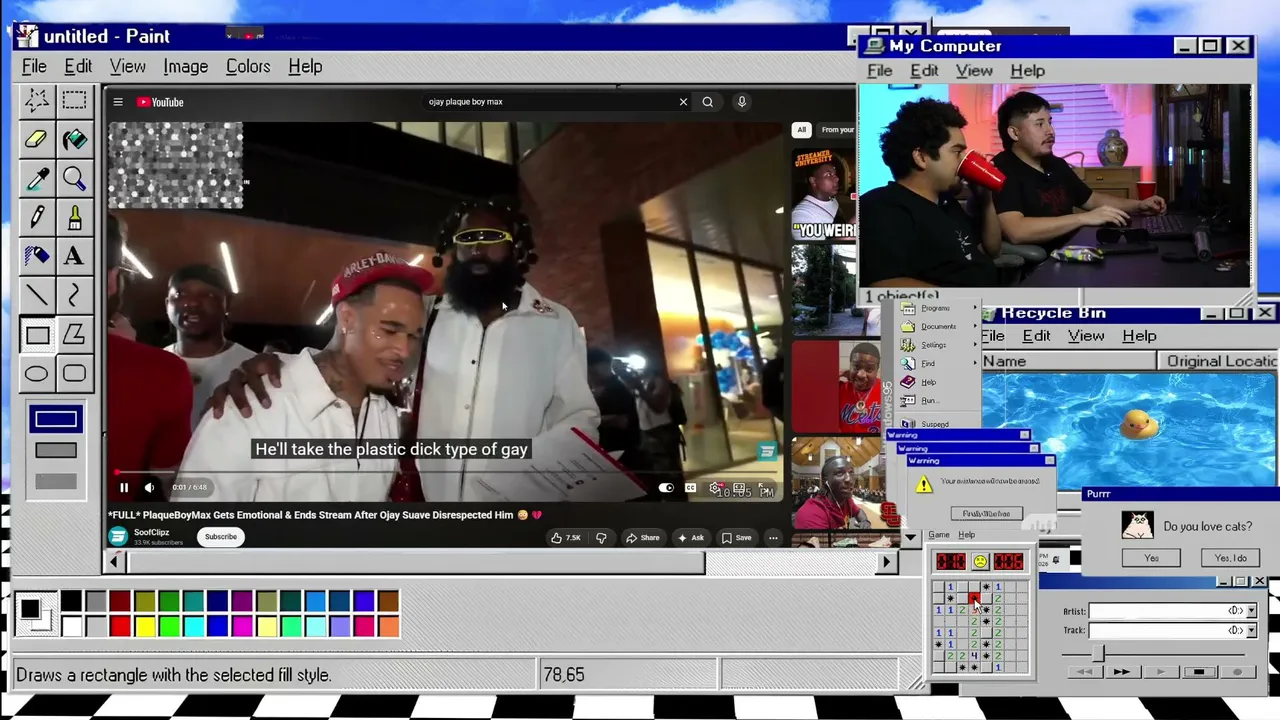The height and width of the screenshot is (720, 1280).
Task: Pause the YouTube video
Action: click(x=124, y=488)
